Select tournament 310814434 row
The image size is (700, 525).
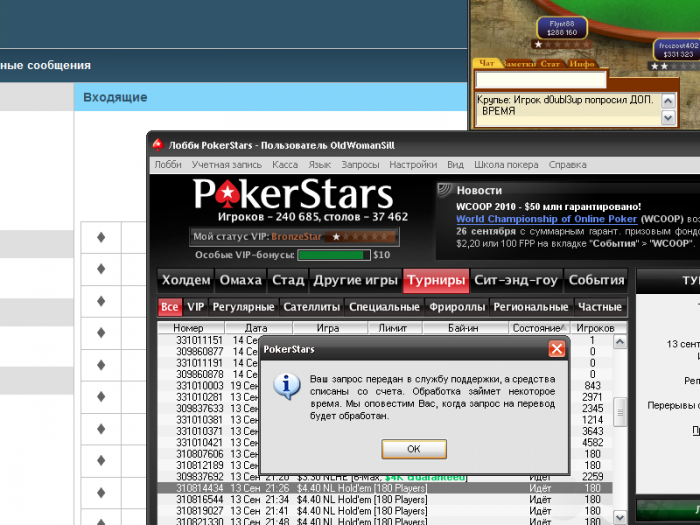coord(385,488)
